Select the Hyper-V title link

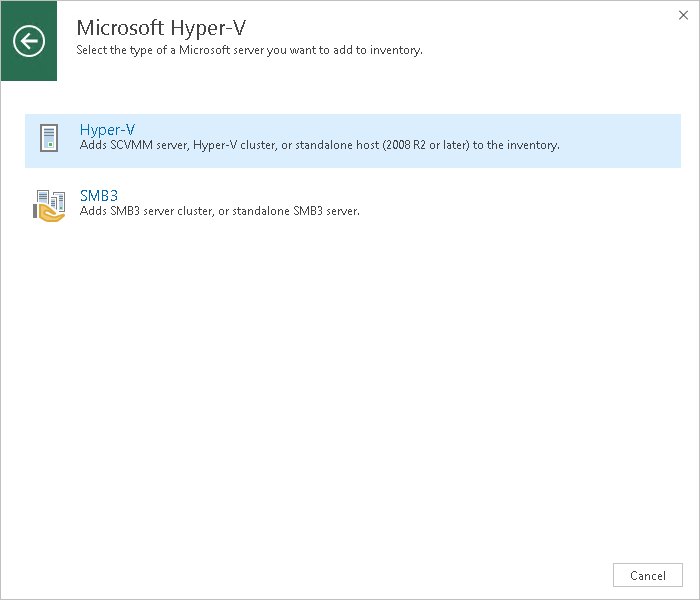click(x=107, y=130)
